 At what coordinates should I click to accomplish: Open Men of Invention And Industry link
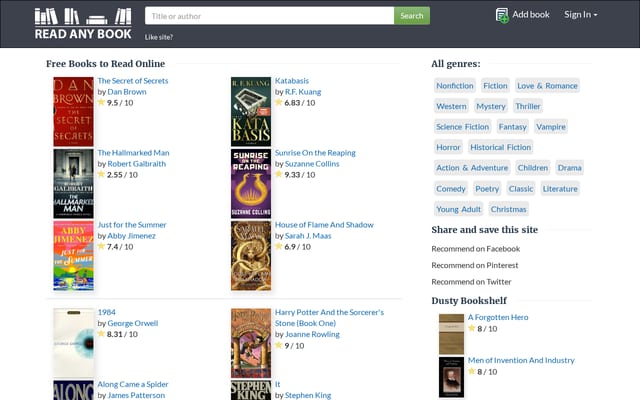[521, 360]
